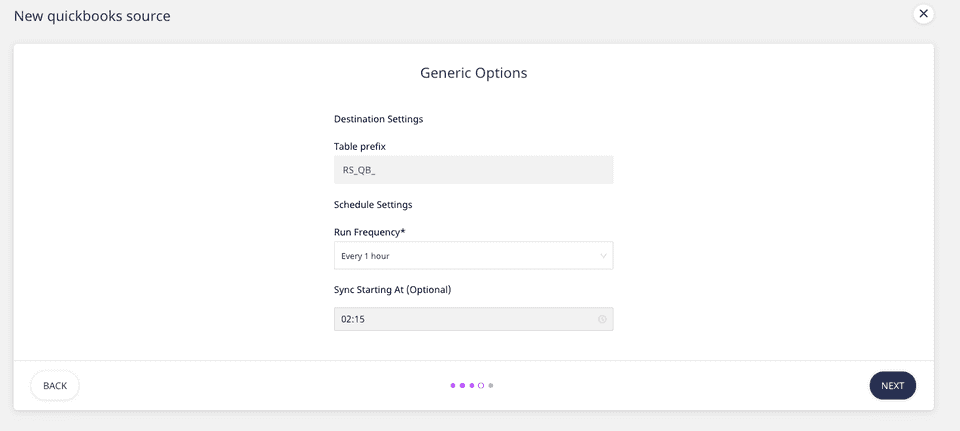Click the Sync Starting At time field 02:15
Viewport: 960px width, 431px height.
pyautogui.click(x=465, y=319)
